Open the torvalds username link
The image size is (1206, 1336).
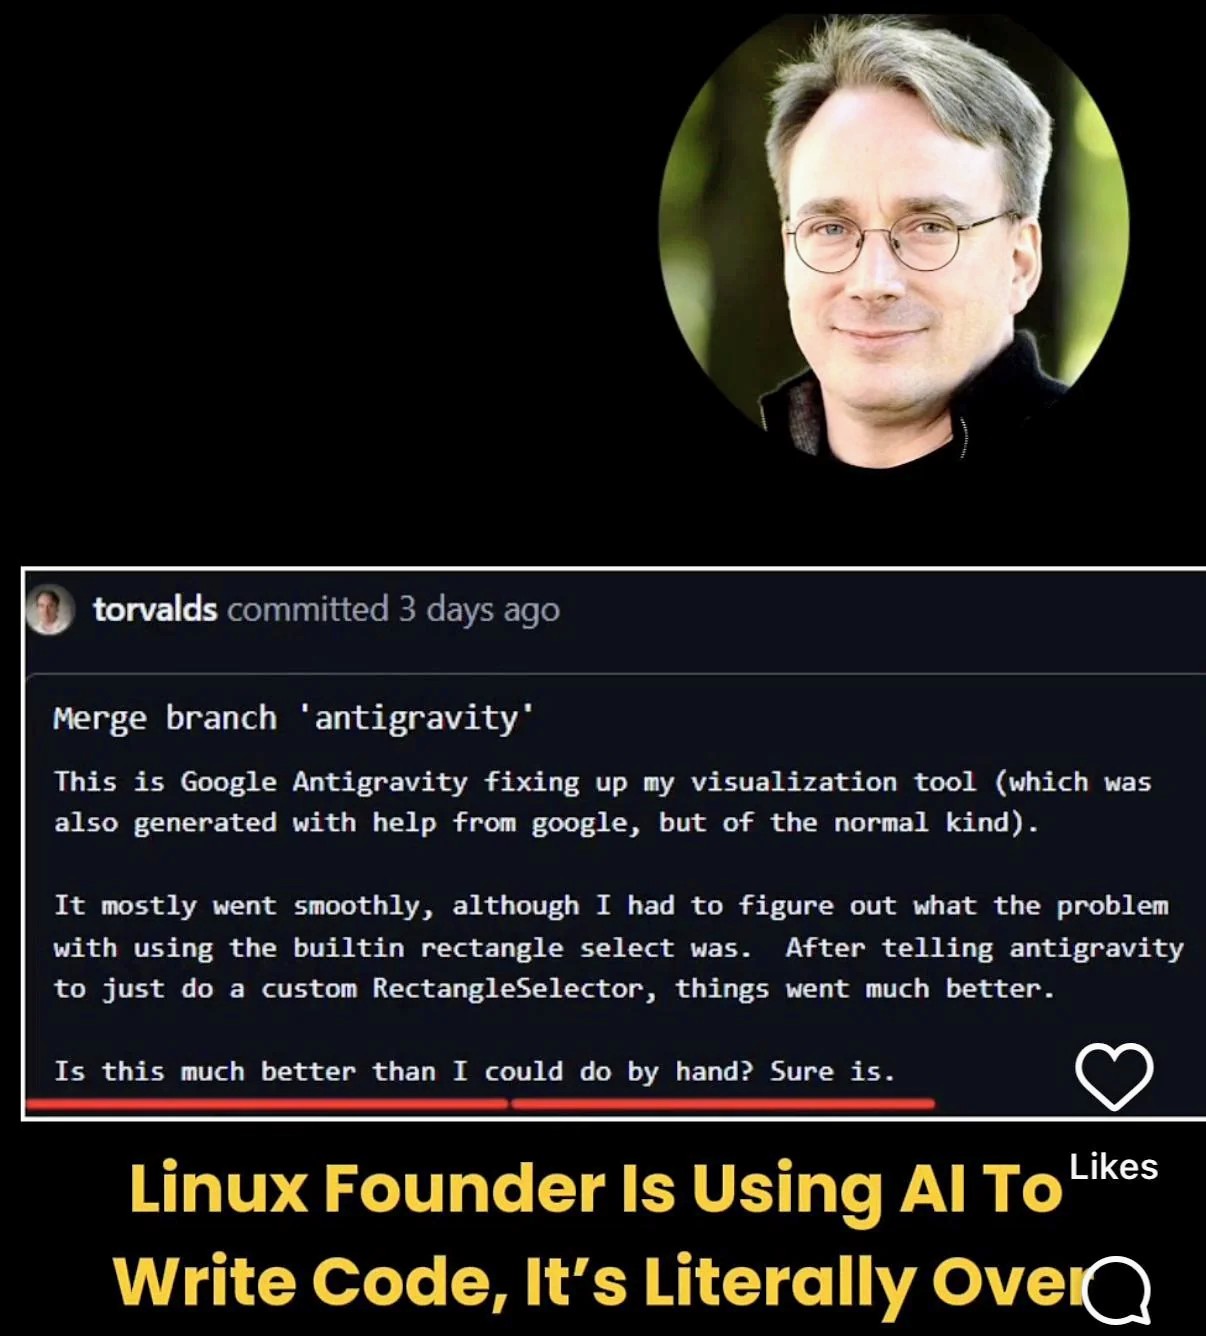pos(155,609)
